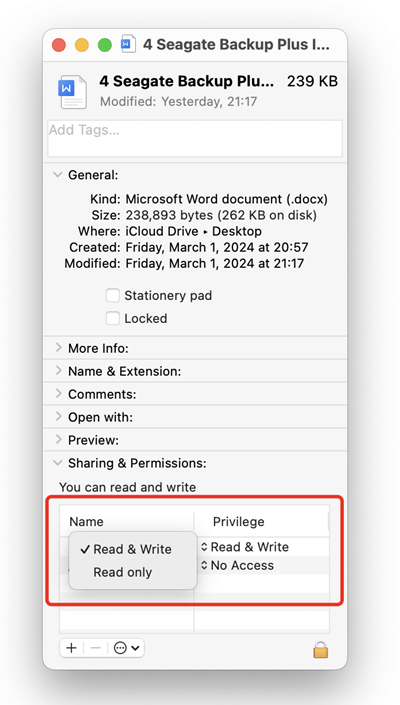Image resolution: width=400 pixels, height=705 pixels.
Task: Click 'Microsoft Word document (.docx)' kind value
Action: (227, 199)
